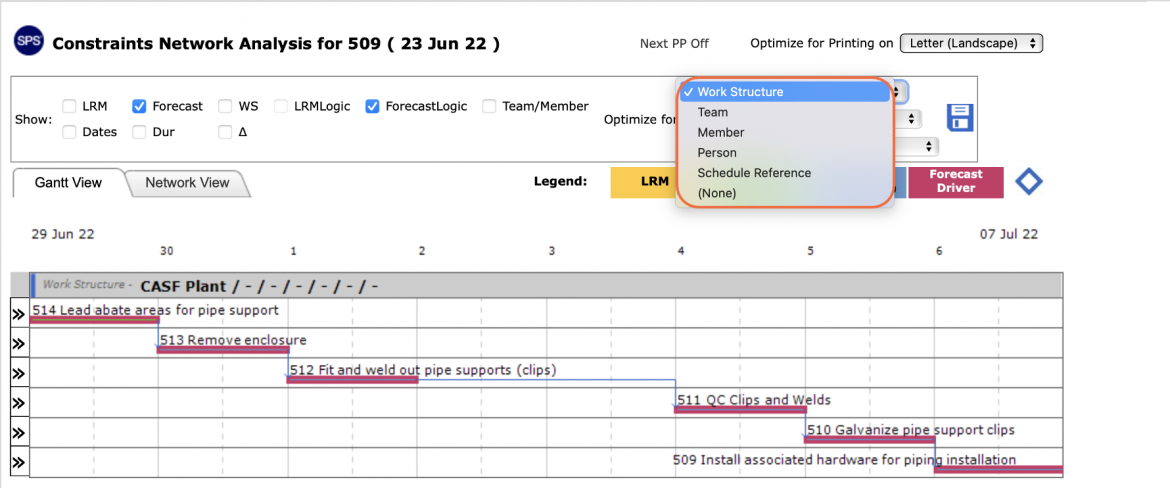Switch to the Gantt View tab
Image resolution: width=1170 pixels, height=488 pixels.
pos(69,183)
